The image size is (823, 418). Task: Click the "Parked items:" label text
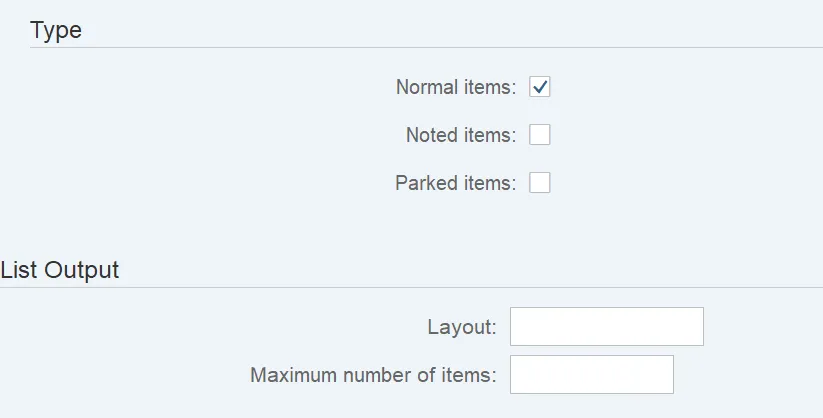pos(455,183)
